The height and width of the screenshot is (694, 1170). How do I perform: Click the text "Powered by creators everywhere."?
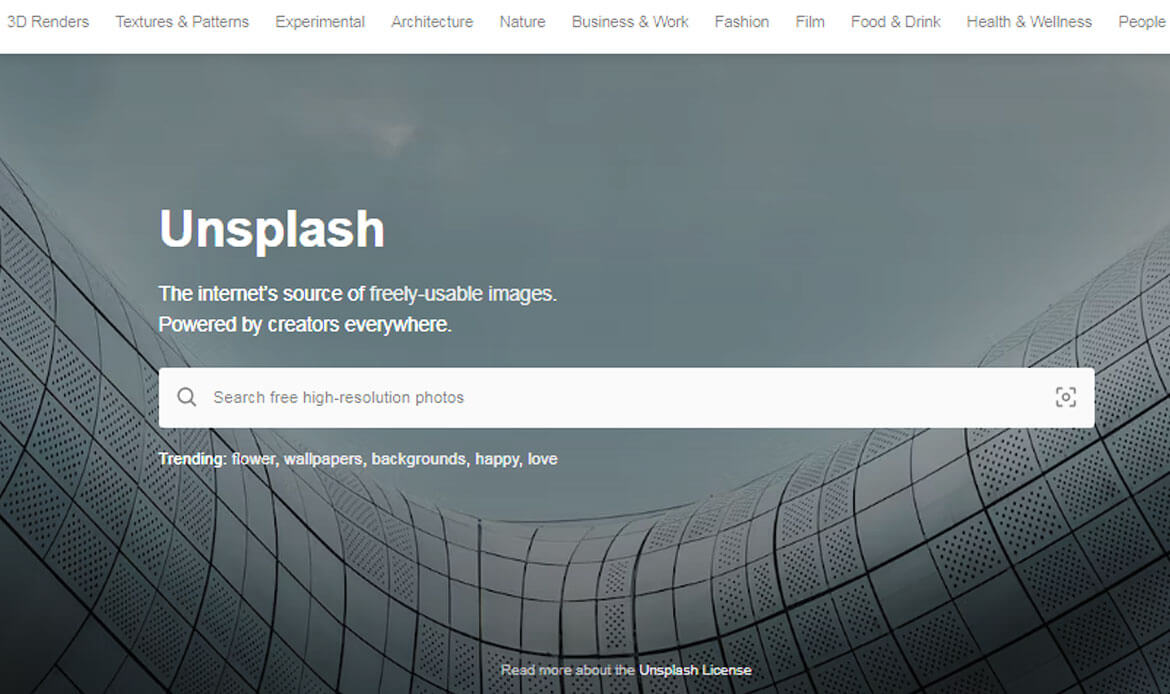pos(304,325)
